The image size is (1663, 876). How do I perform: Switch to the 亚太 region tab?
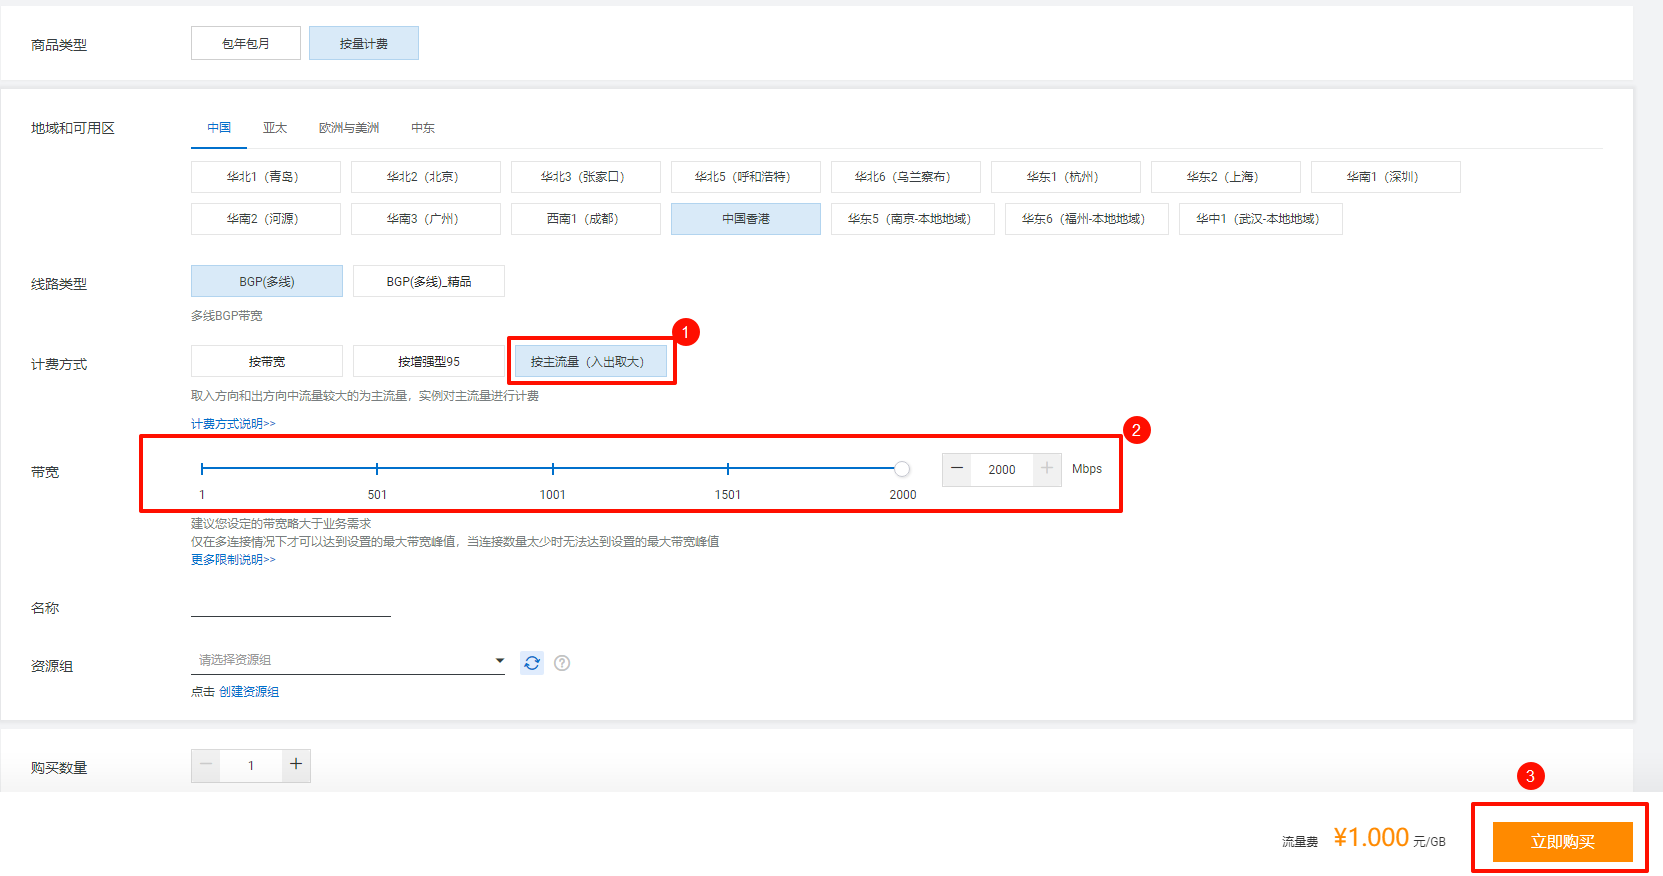click(x=275, y=128)
